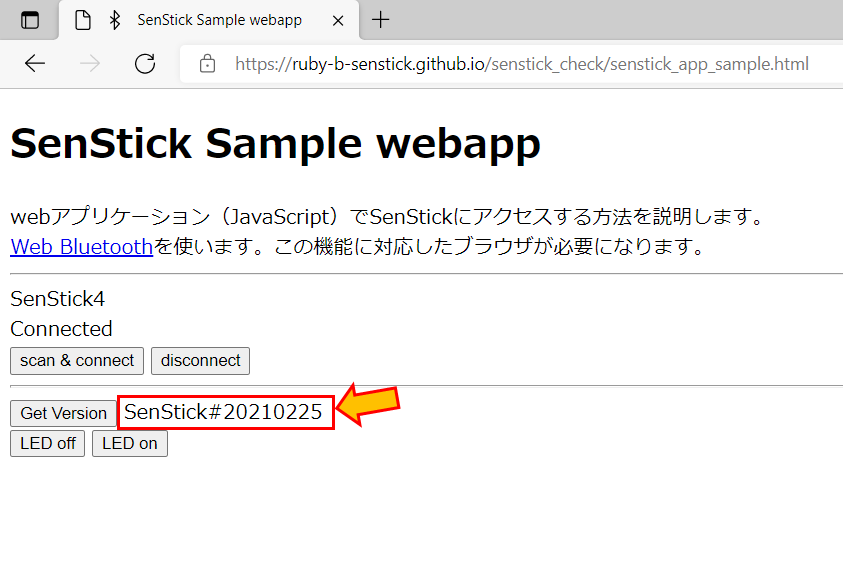Select the Connected status text

(61, 329)
